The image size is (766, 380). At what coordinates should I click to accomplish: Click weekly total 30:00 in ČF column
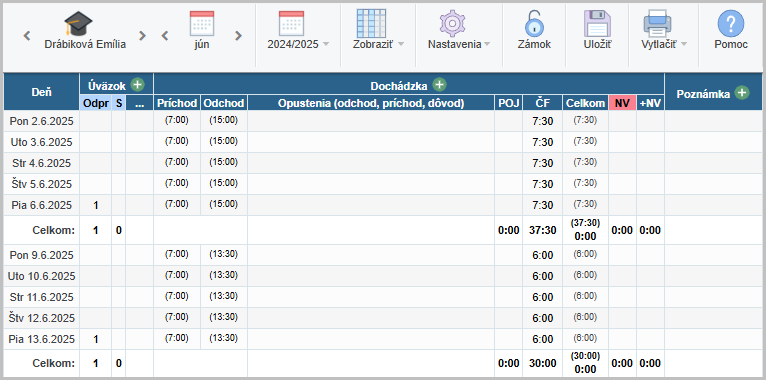(x=542, y=363)
